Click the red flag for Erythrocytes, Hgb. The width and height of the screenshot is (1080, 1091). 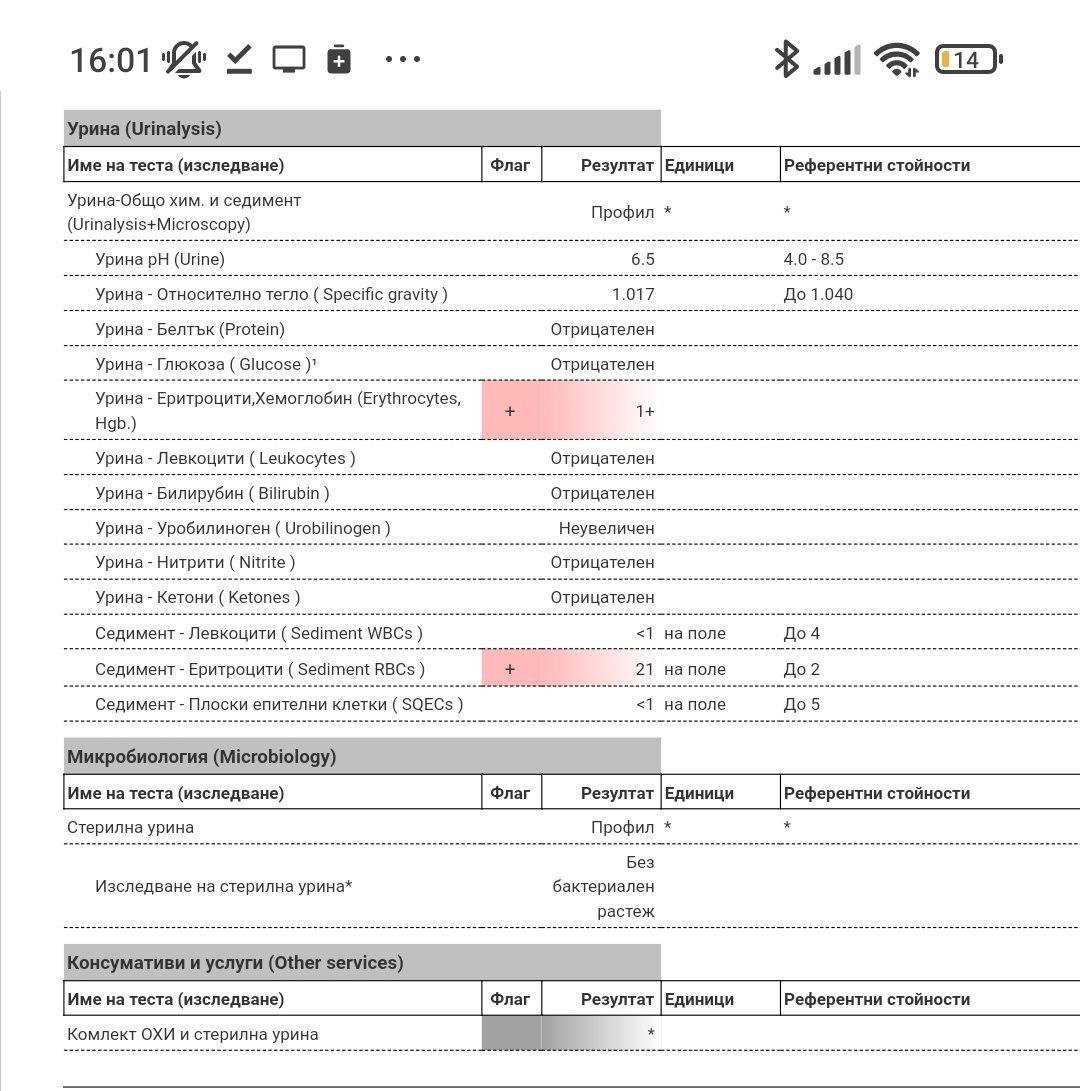pyautogui.click(x=510, y=411)
